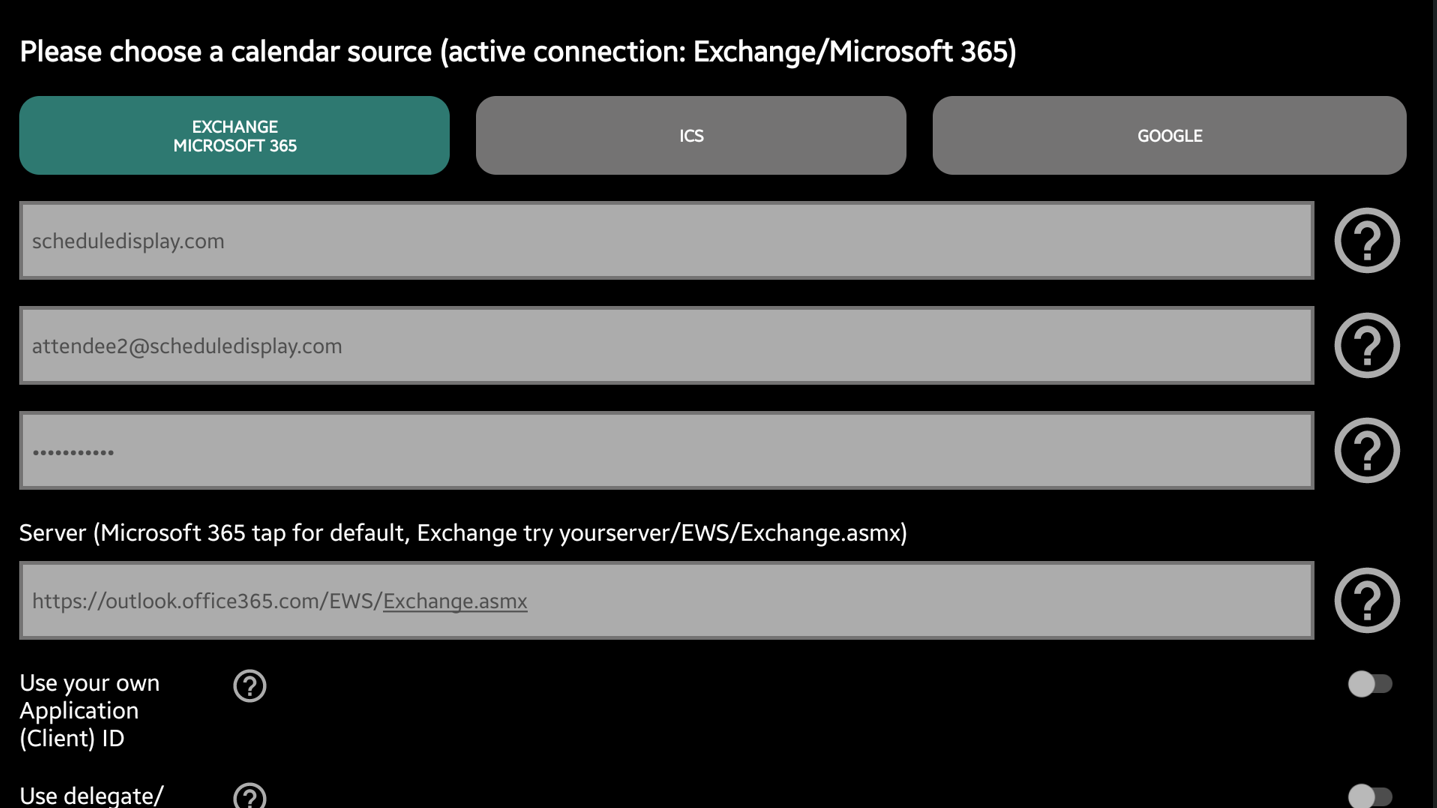Show help for the delegate option
The image size is (1437, 808).
(250, 797)
